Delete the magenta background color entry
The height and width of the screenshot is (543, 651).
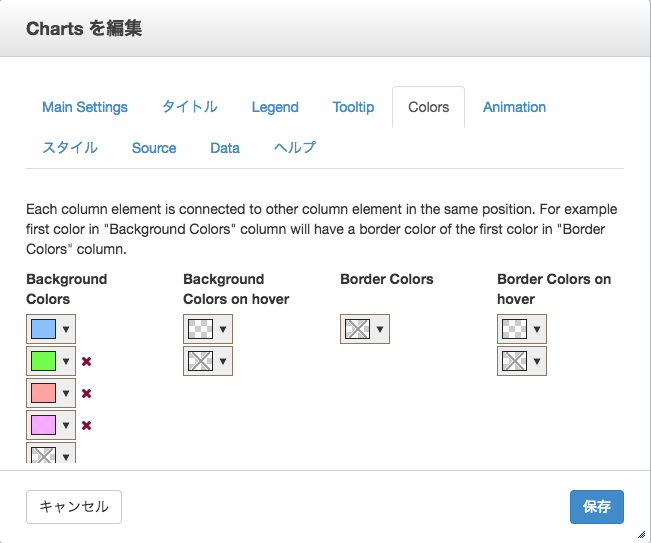pyautogui.click(x=86, y=426)
